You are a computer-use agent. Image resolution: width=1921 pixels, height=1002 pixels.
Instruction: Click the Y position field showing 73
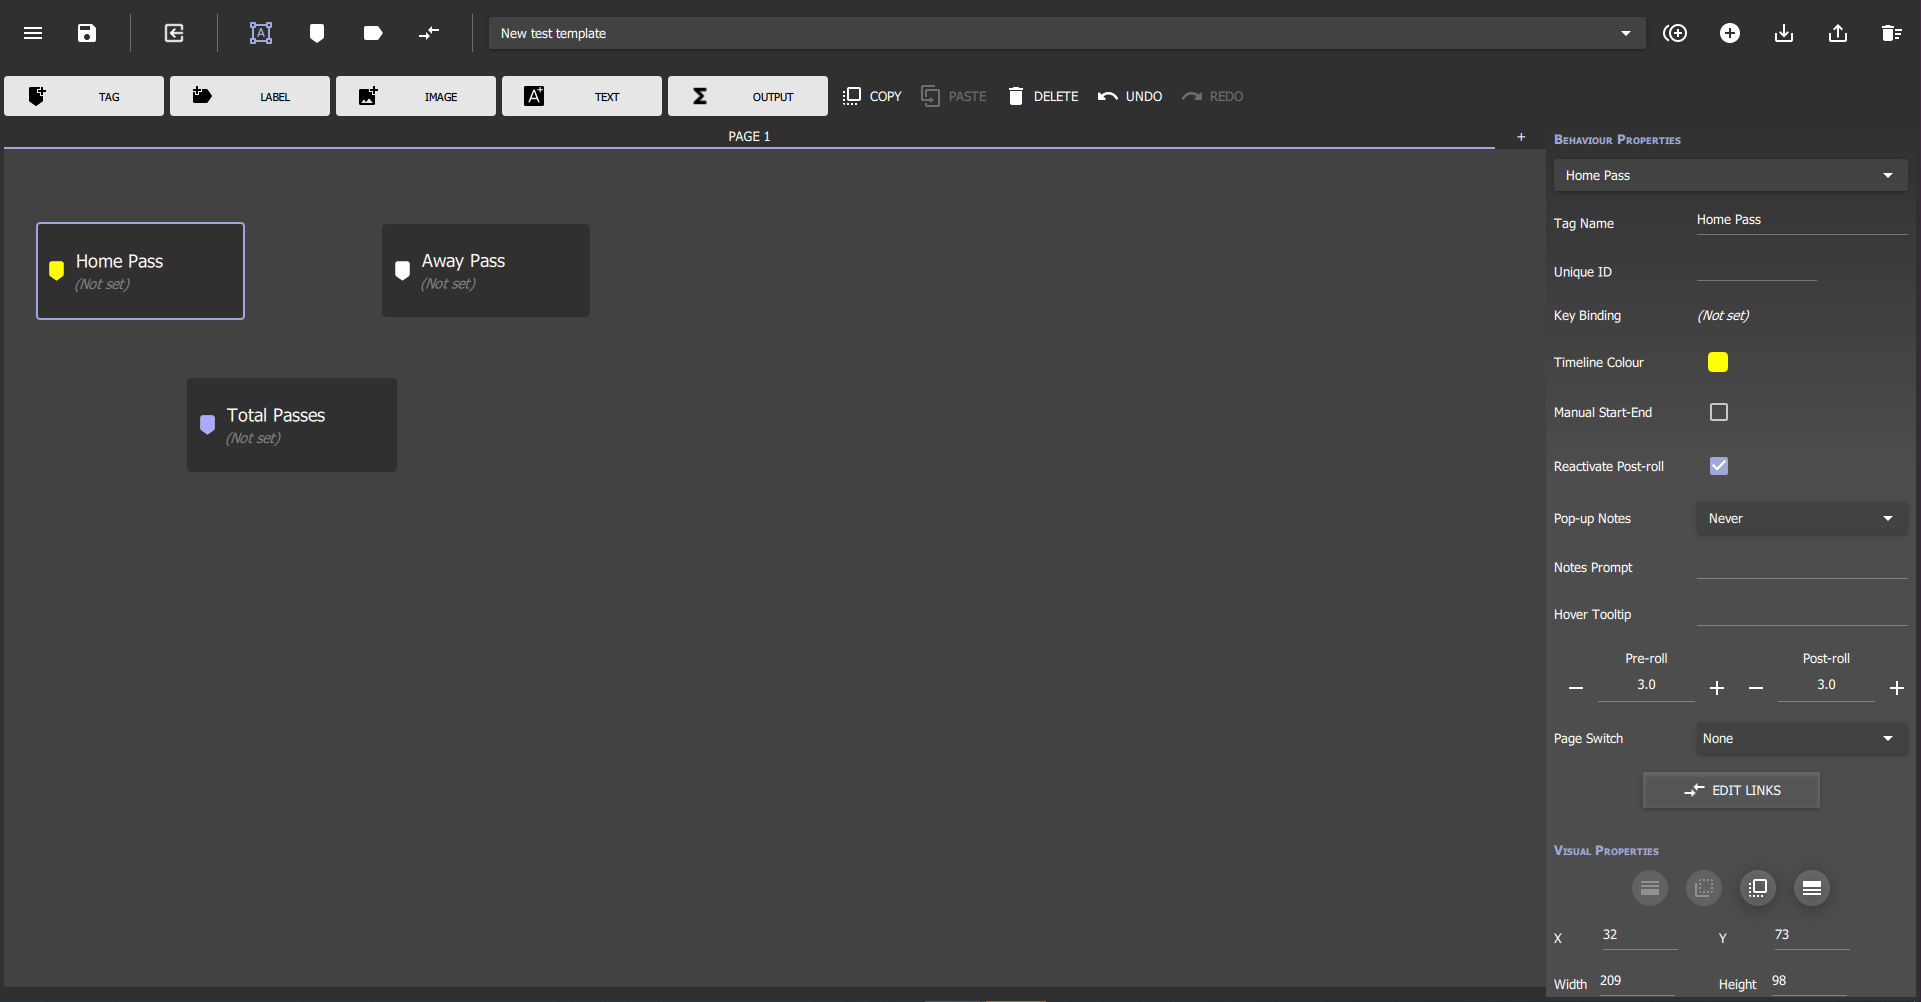coord(1812,936)
